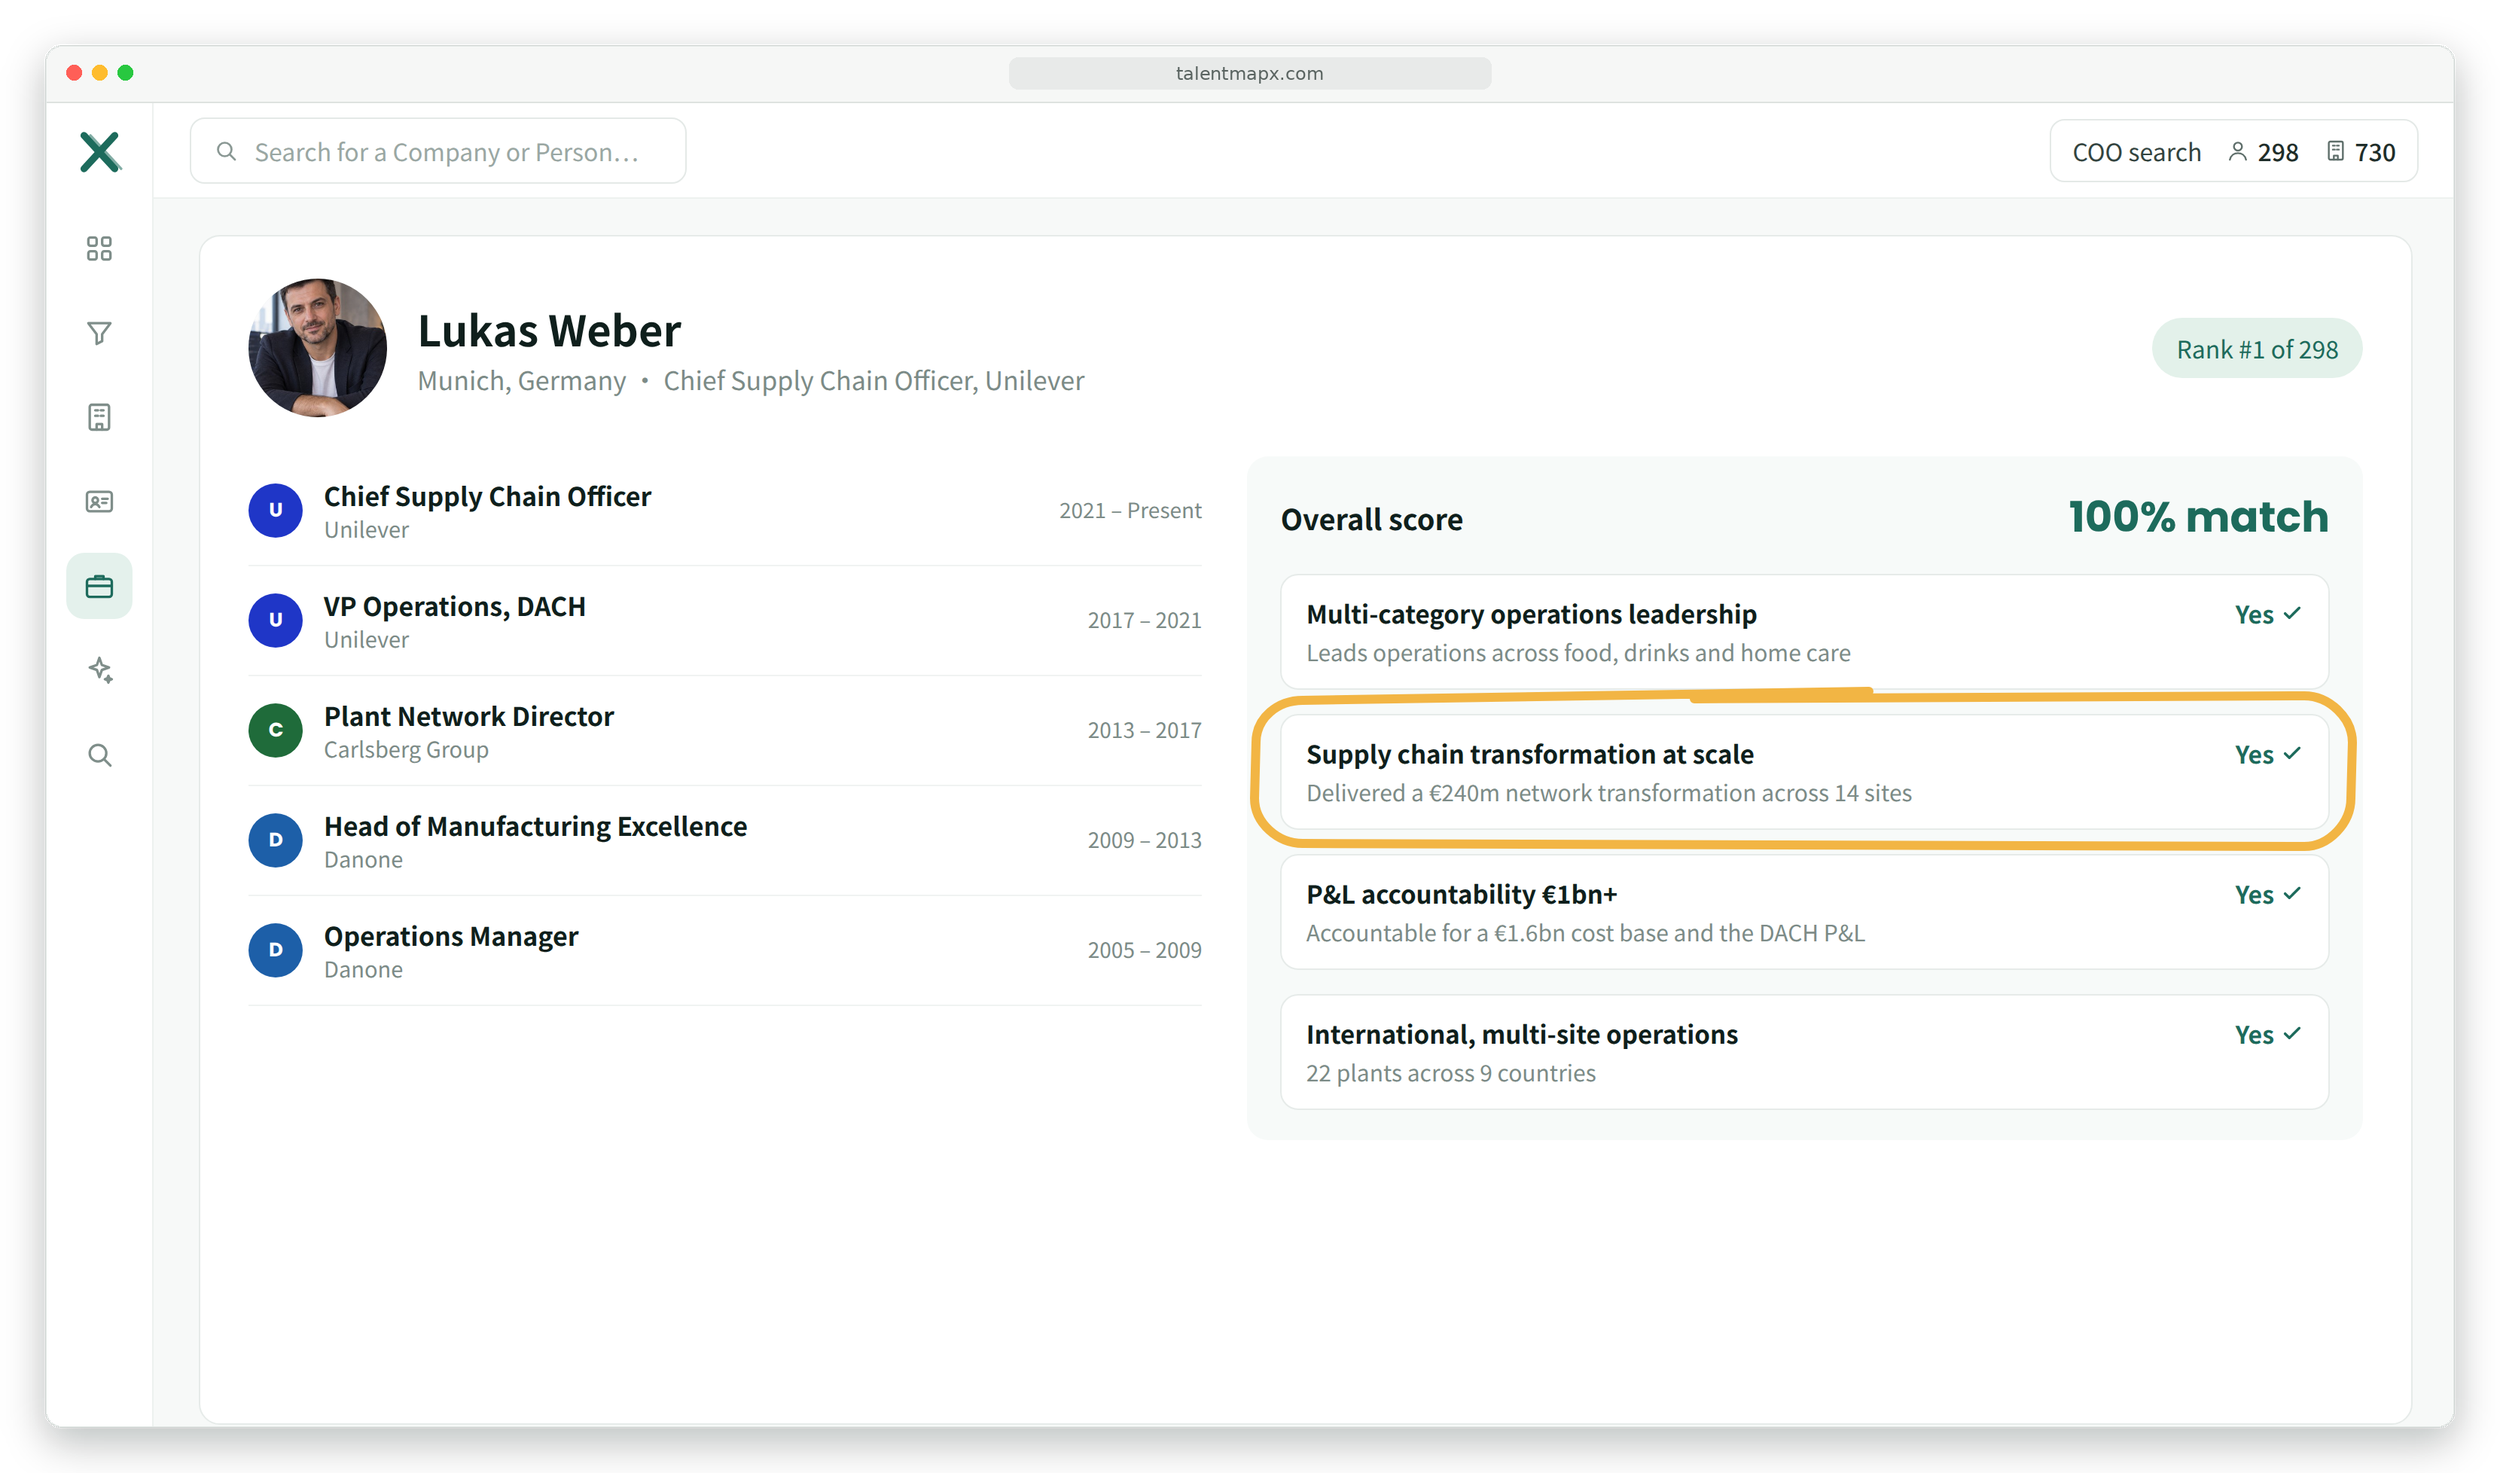Click the Carlsberg Group company name

pyautogui.click(x=406, y=750)
